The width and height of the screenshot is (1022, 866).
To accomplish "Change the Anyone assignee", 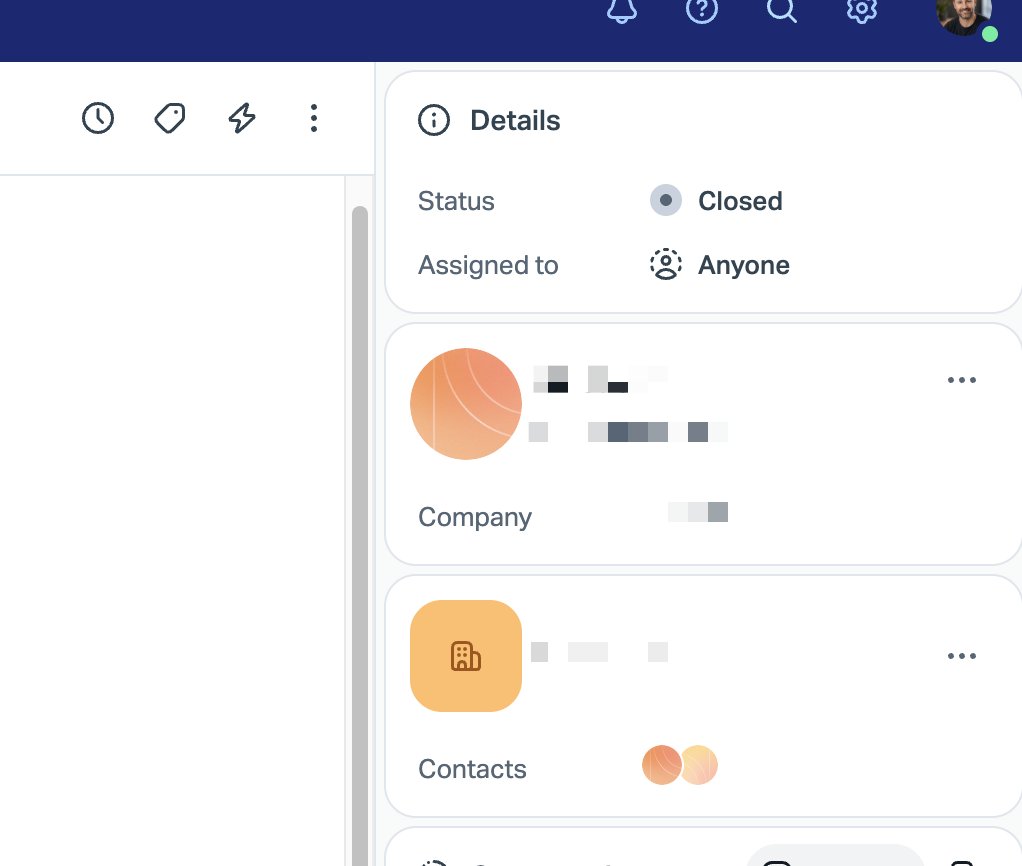I will click(744, 265).
